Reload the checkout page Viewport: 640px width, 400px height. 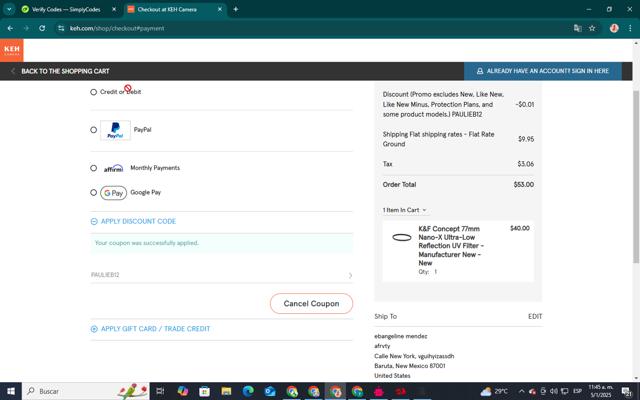pos(42,28)
